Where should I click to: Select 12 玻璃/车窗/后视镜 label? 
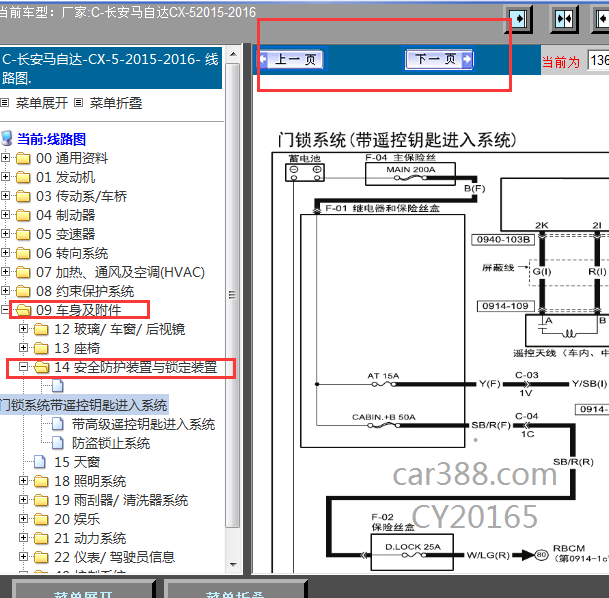click(120, 329)
